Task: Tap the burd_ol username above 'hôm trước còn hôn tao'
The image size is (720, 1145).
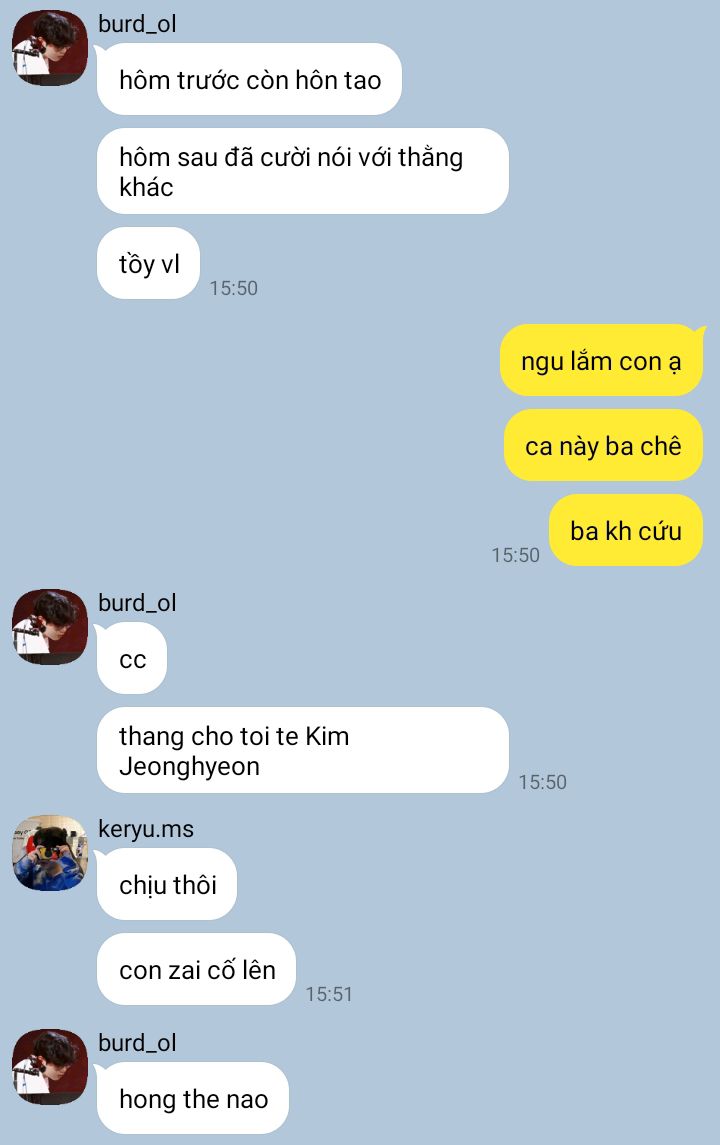Action: (x=137, y=24)
